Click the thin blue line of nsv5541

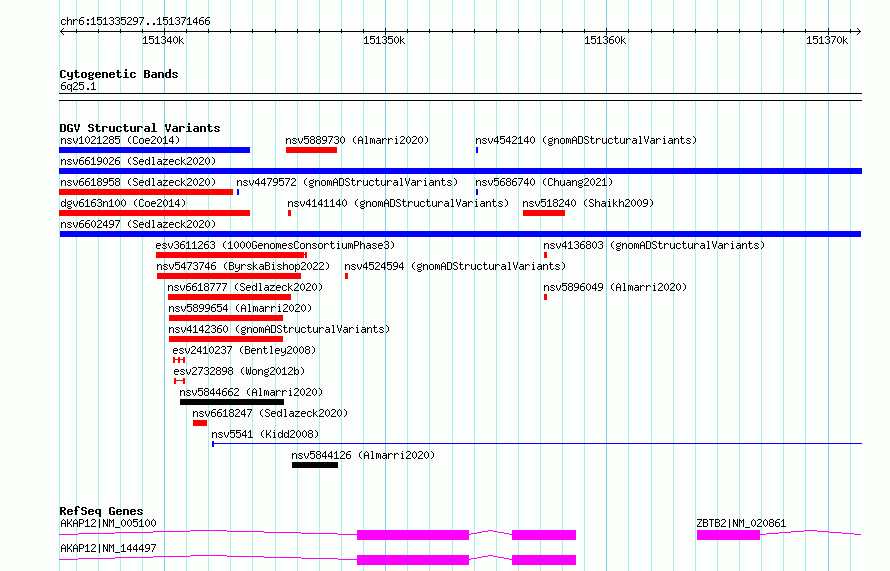pyautogui.click(x=537, y=443)
